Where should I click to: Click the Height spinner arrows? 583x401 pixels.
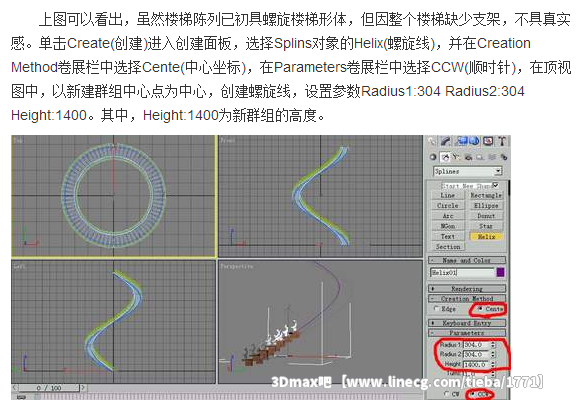tap(493, 365)
